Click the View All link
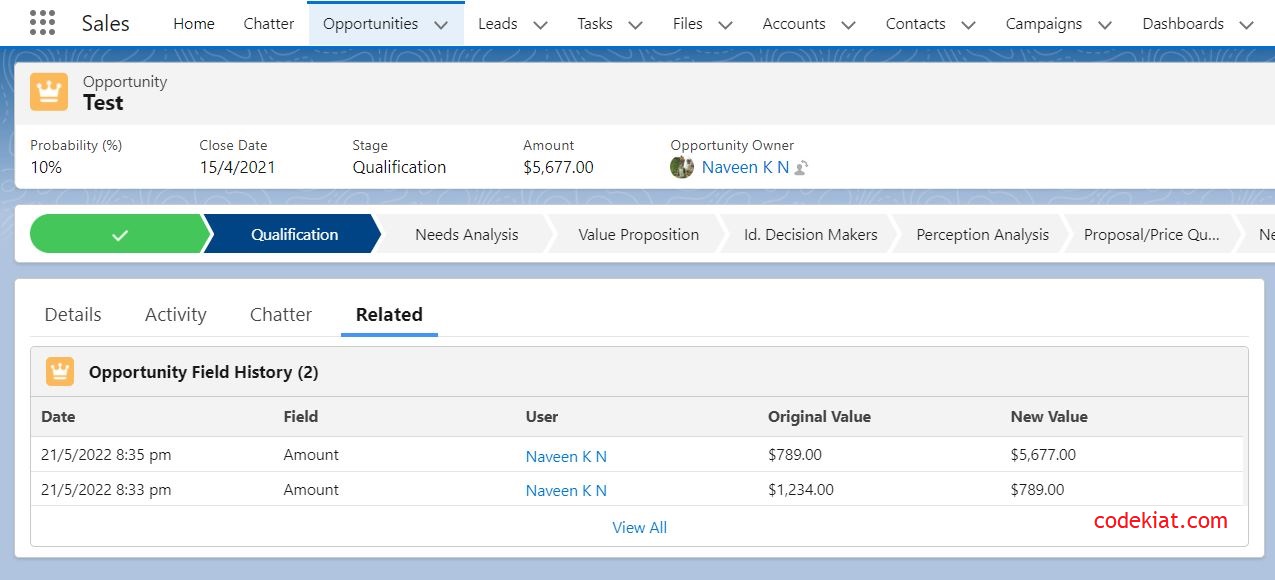The height and width of the screenshot is (580, 1275). pyautogui.click(x=639, y=527)
